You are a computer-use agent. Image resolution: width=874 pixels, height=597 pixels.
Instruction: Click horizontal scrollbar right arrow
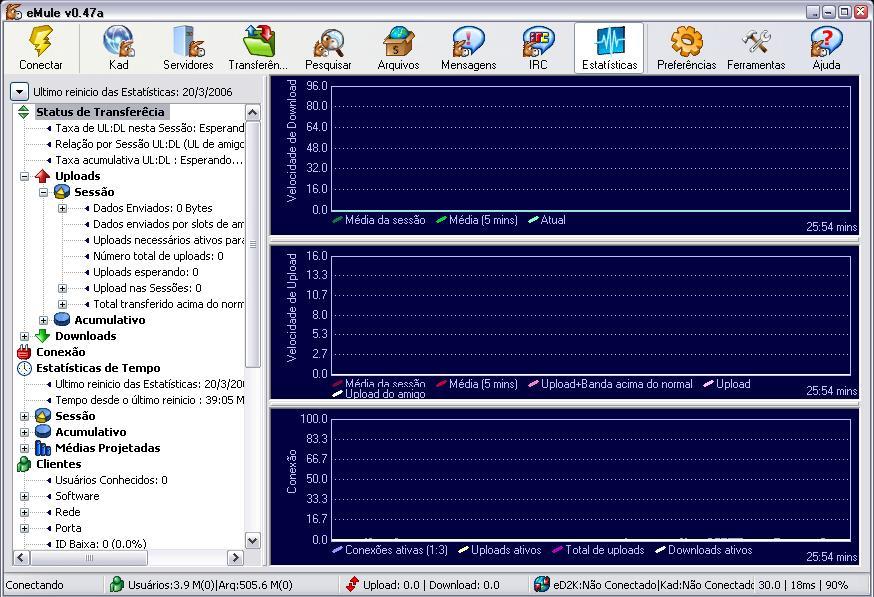[x=235, y=557]
